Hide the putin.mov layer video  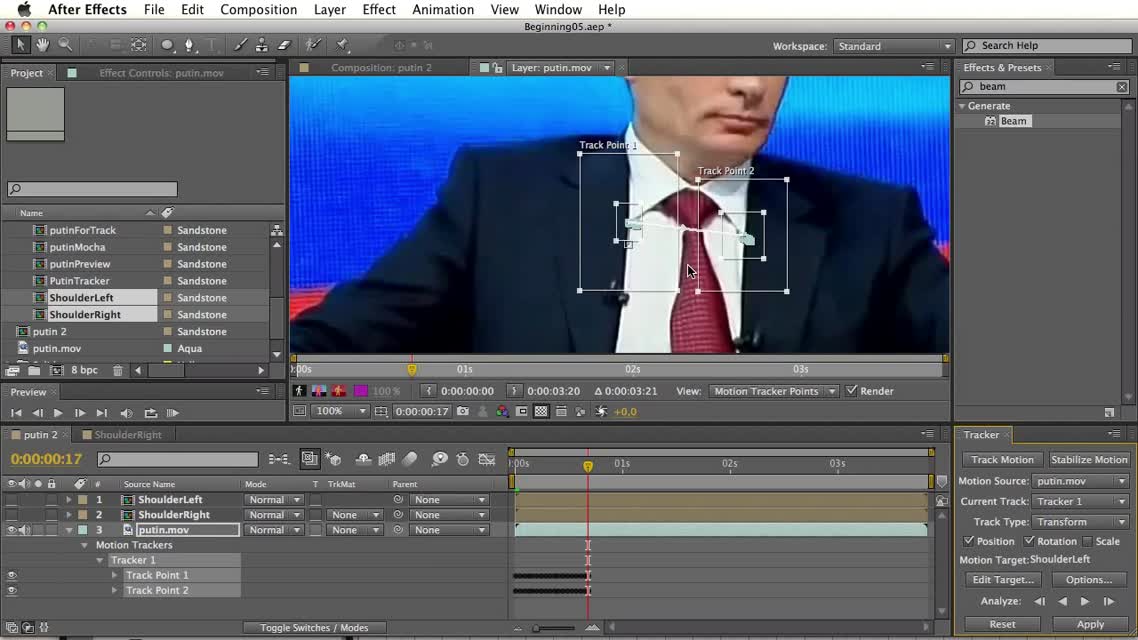[11, 530]
